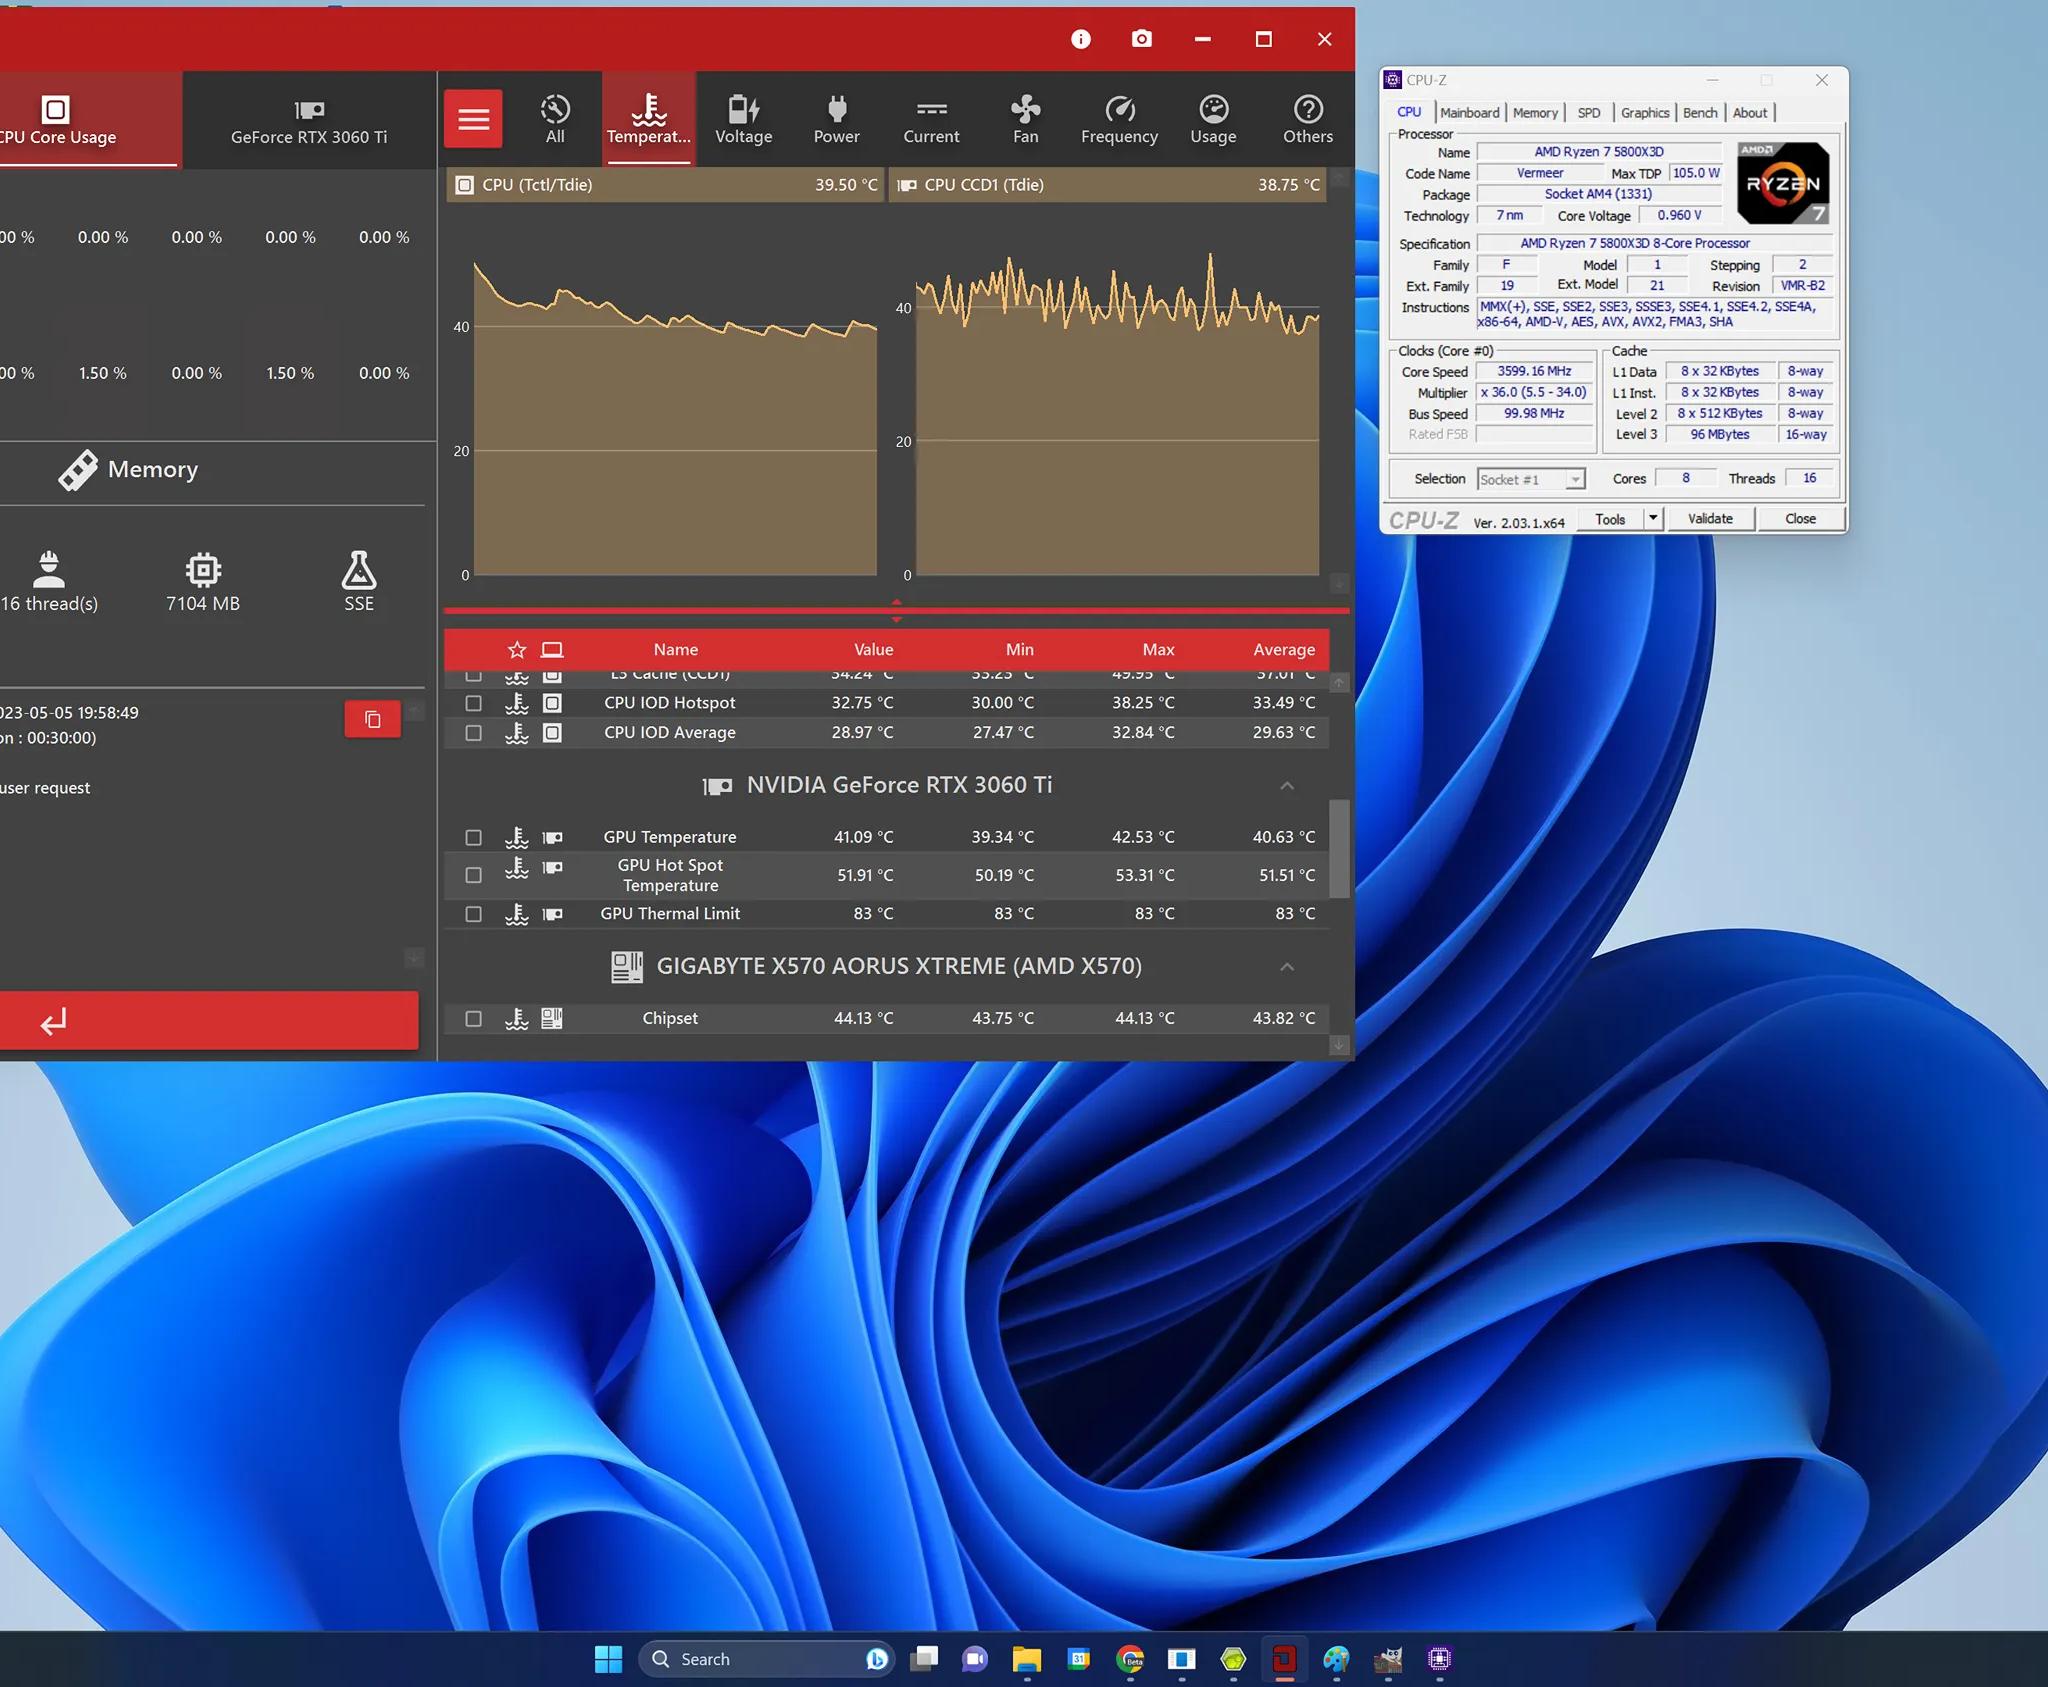Sort sensors by Name column
This screenshot has width=2048, height=1687.
(676, 650)
